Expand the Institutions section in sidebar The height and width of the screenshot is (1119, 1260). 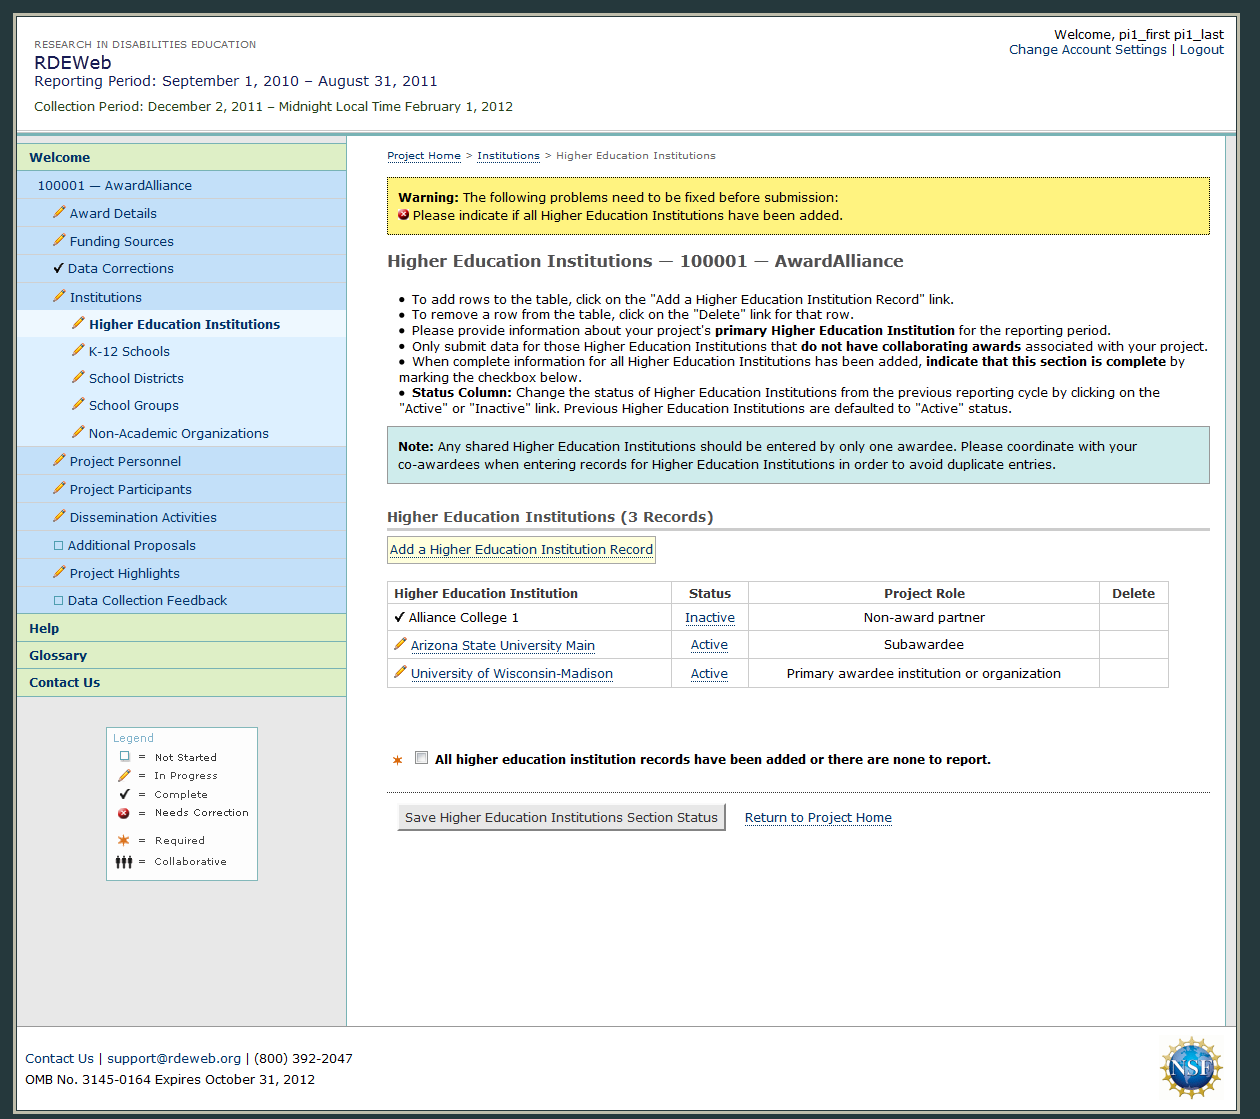coord(105,297)
